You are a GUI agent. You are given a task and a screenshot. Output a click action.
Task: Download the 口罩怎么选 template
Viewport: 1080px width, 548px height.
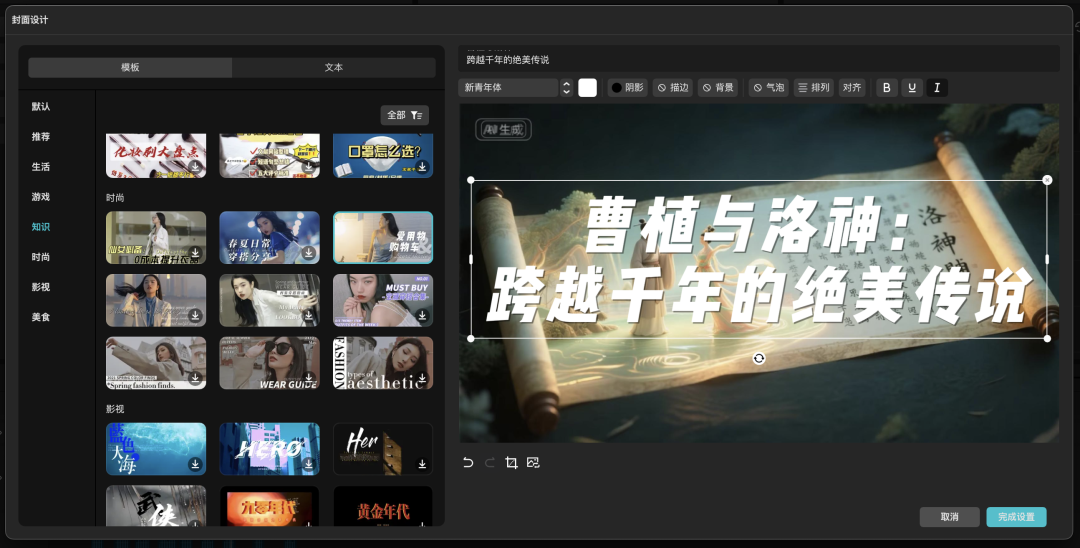[422, 167]
